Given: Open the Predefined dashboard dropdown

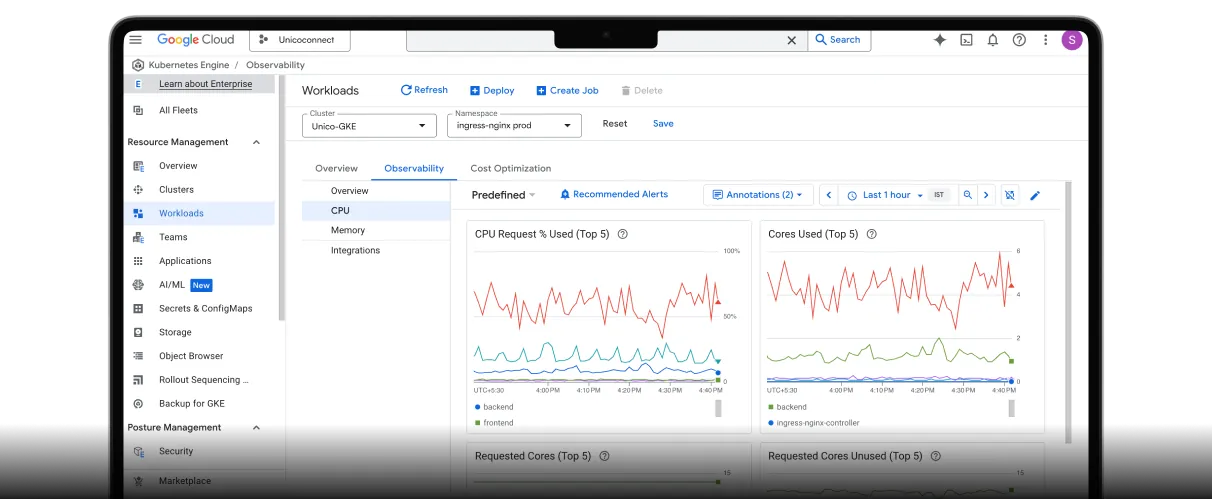Looking at the screenshot, I should click(x=503, y=195).
